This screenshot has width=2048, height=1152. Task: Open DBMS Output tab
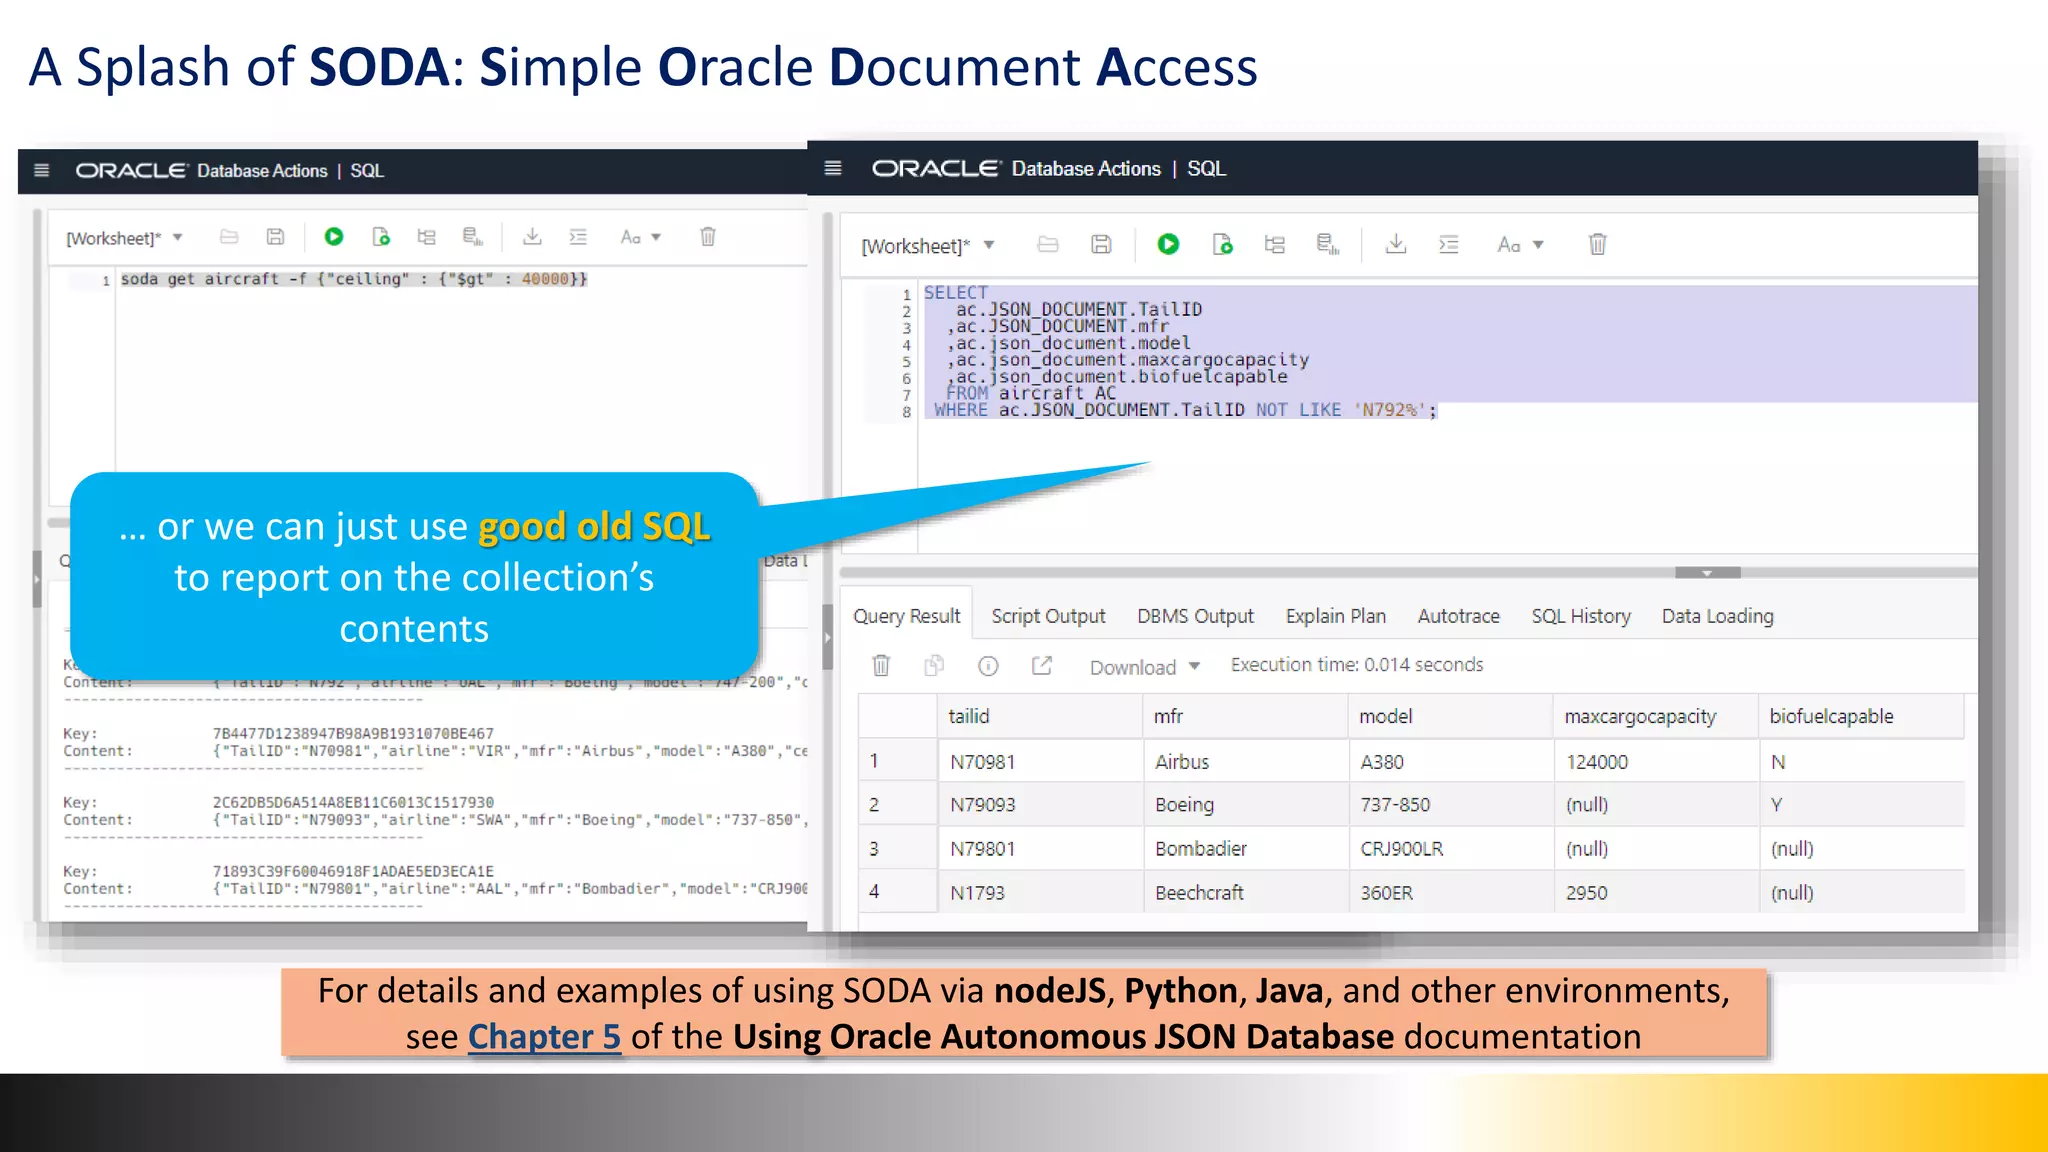(1195, 616)
